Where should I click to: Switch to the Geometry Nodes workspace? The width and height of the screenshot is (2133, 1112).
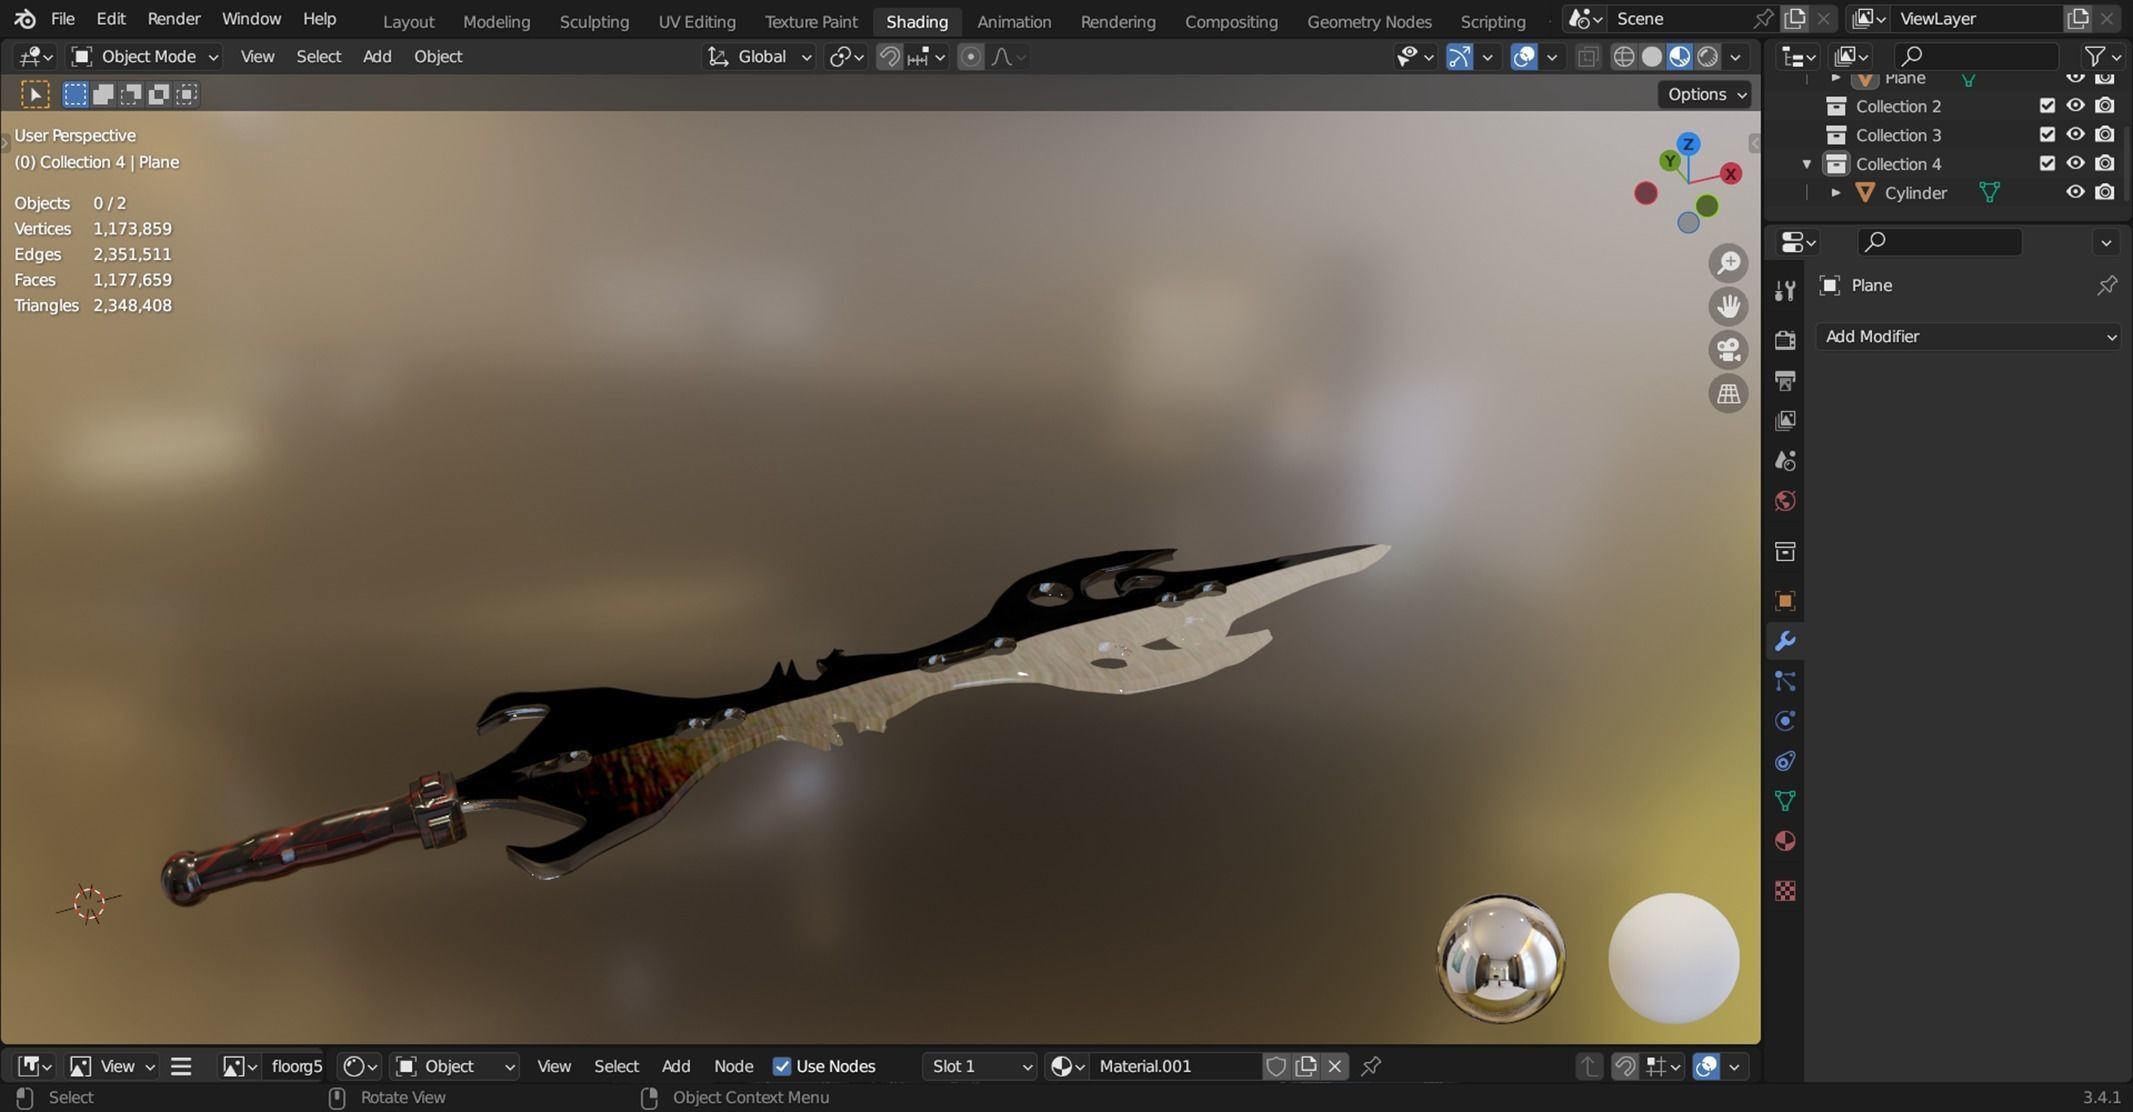click(1369, 21)
